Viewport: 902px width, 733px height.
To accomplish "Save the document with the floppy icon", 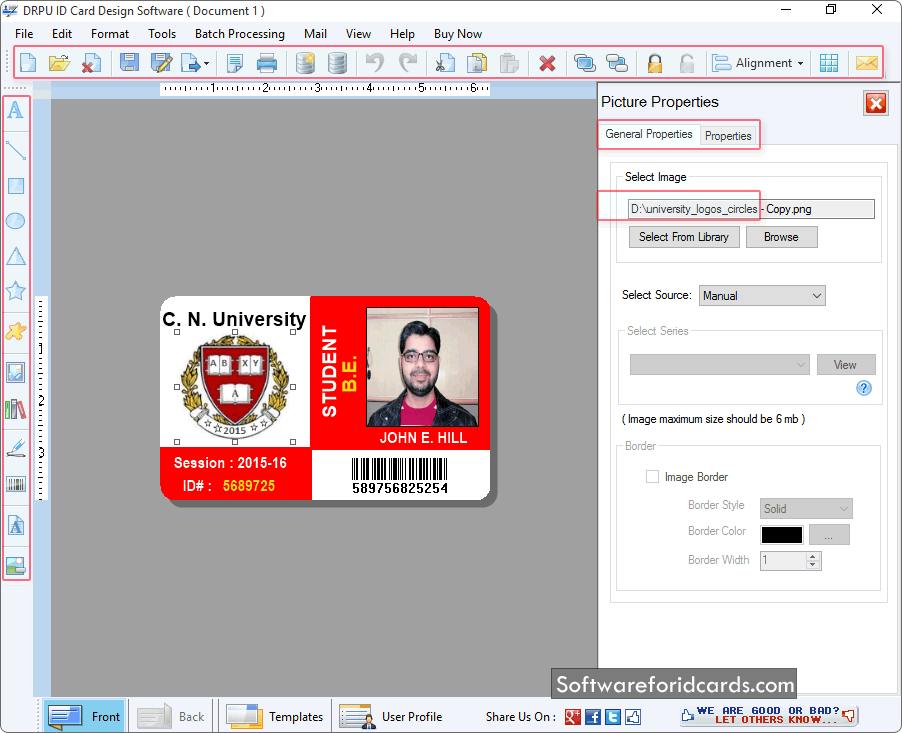I will 129,62.
